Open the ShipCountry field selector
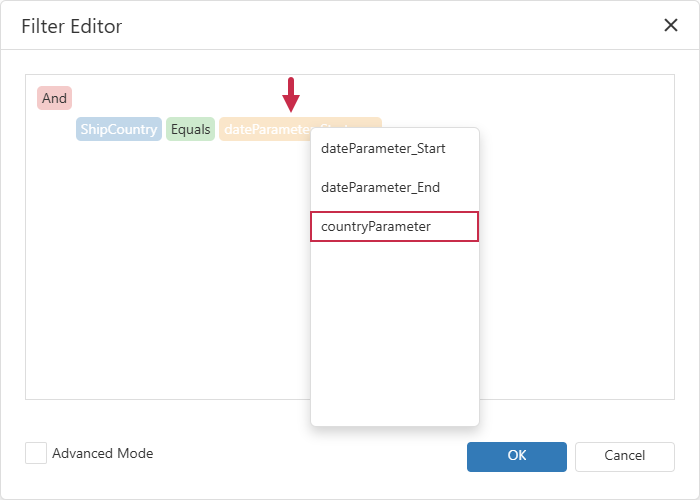 [119, 129]
